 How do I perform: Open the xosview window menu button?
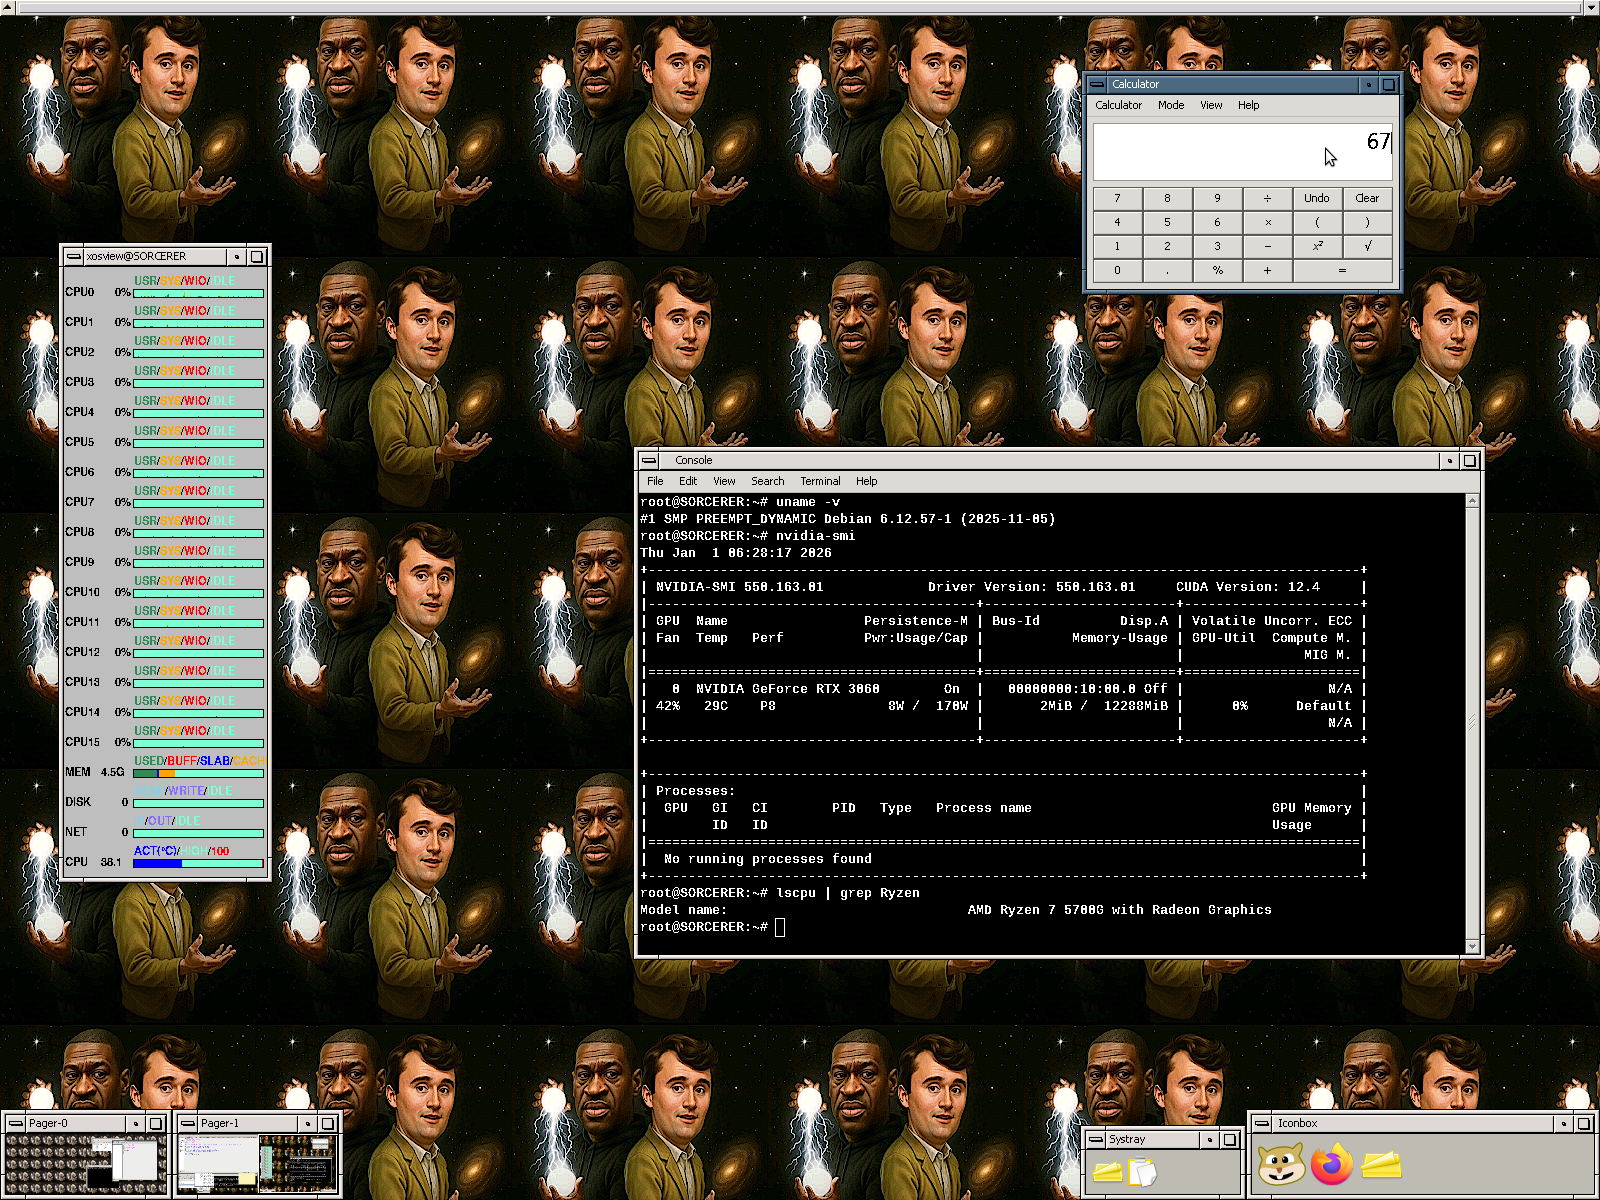point(74,257)
